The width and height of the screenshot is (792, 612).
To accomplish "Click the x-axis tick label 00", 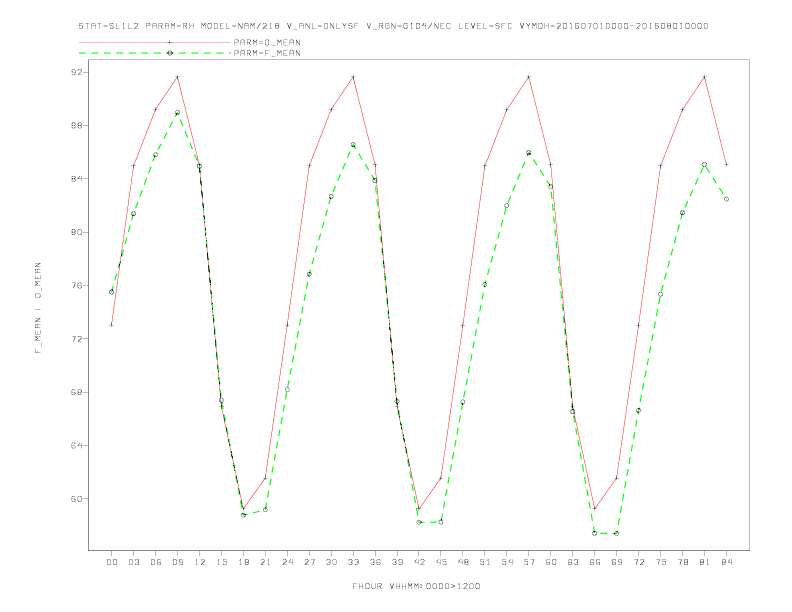I will 112,562.
